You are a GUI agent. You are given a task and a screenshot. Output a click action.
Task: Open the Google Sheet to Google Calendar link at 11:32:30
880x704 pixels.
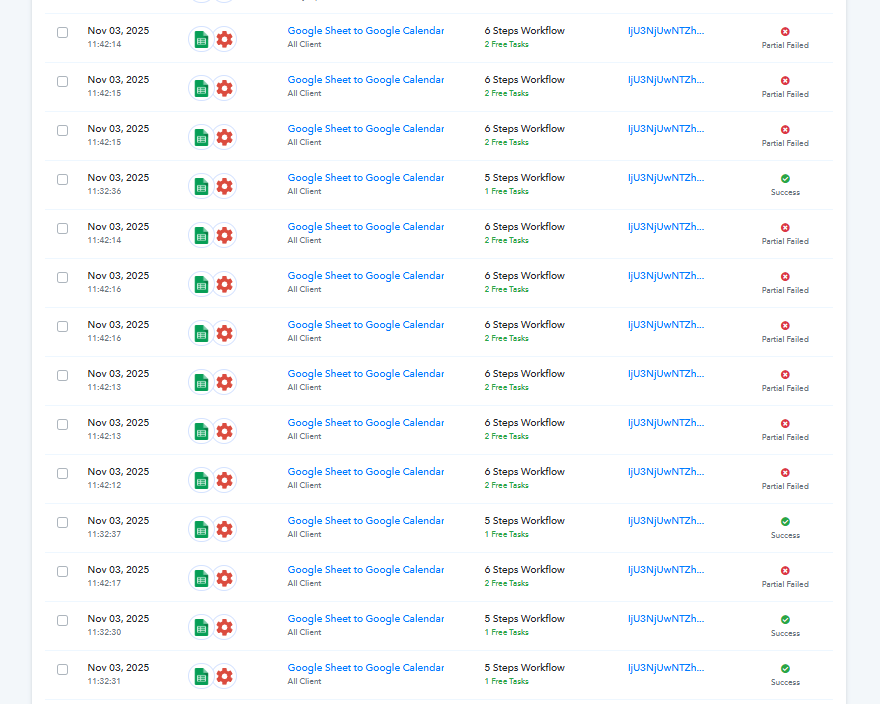pos(366,619)
